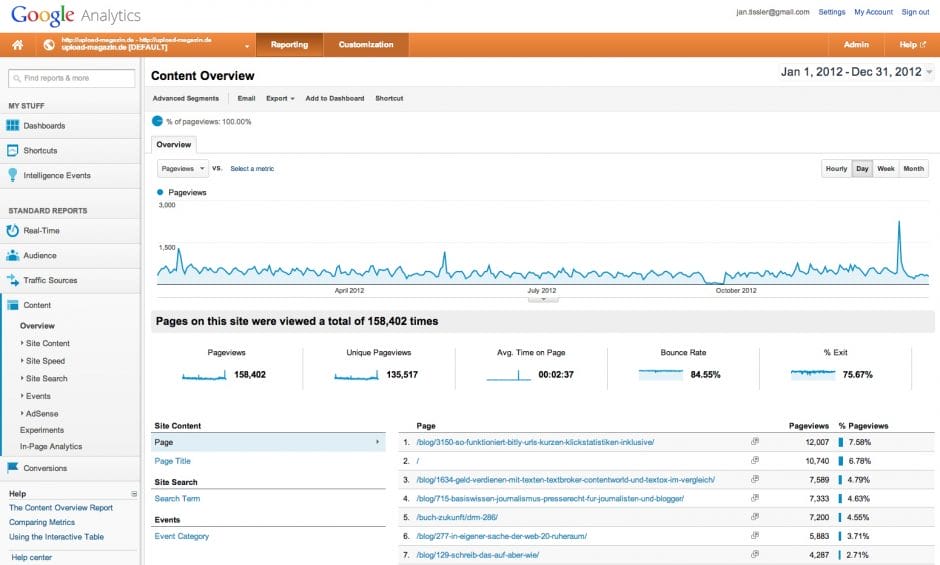
Task: Click the Shortcuts sidebar icon
Action: pyautogui.click(x=12, y=151)
